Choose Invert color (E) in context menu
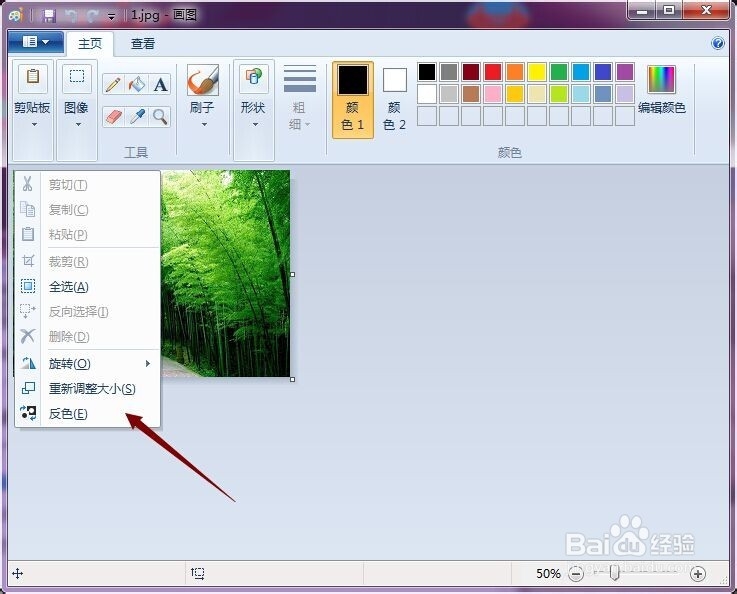The width and height of the screenshot is (737, 594). (88, 414)
